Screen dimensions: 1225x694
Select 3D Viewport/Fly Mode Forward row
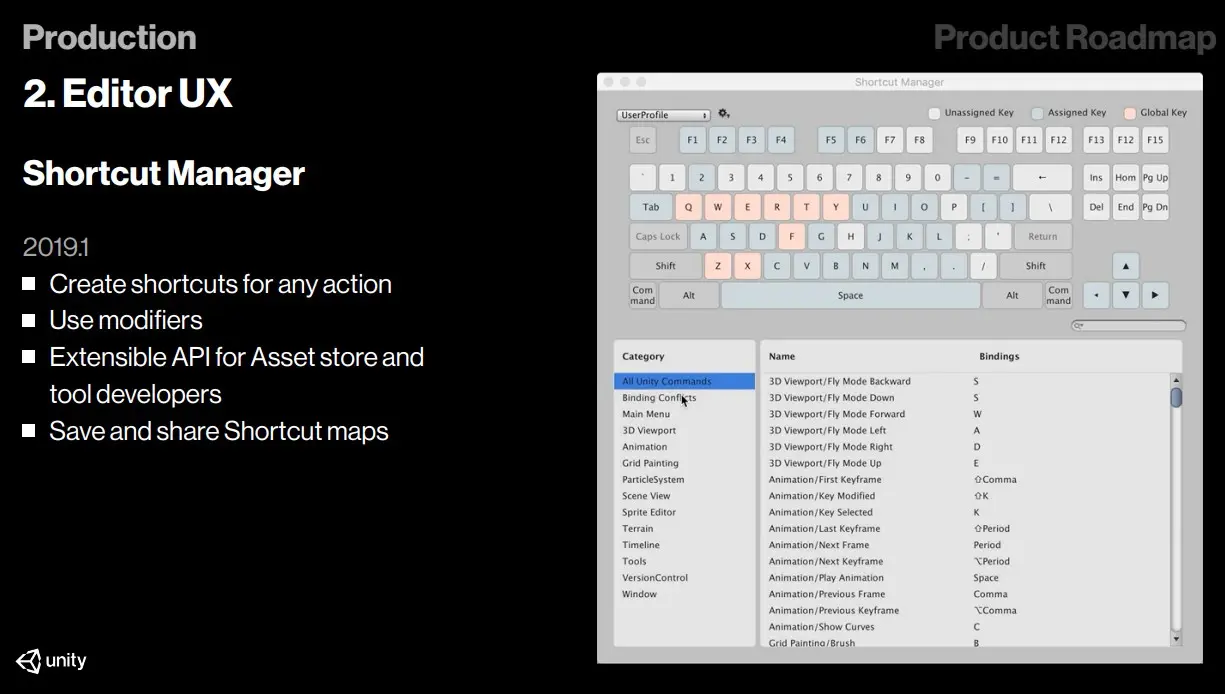pos(965,414)
